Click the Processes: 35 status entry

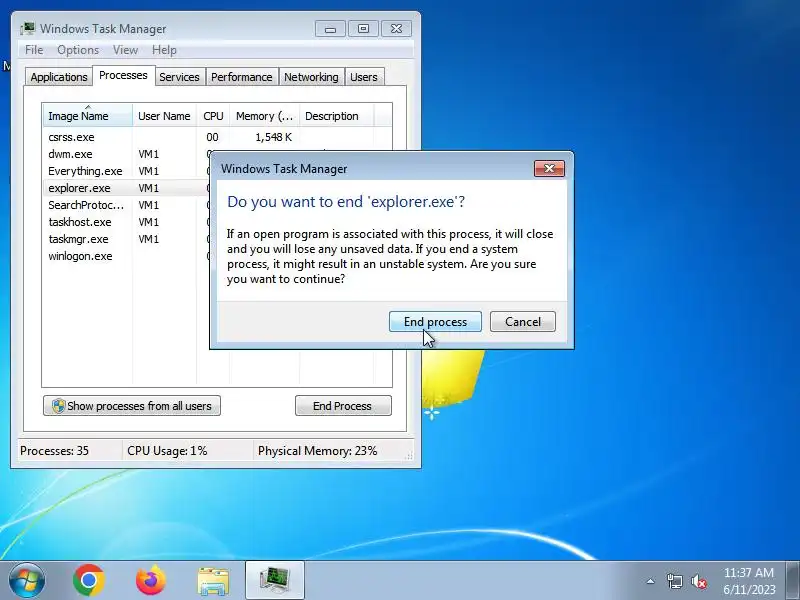click(x=55, y=451)
